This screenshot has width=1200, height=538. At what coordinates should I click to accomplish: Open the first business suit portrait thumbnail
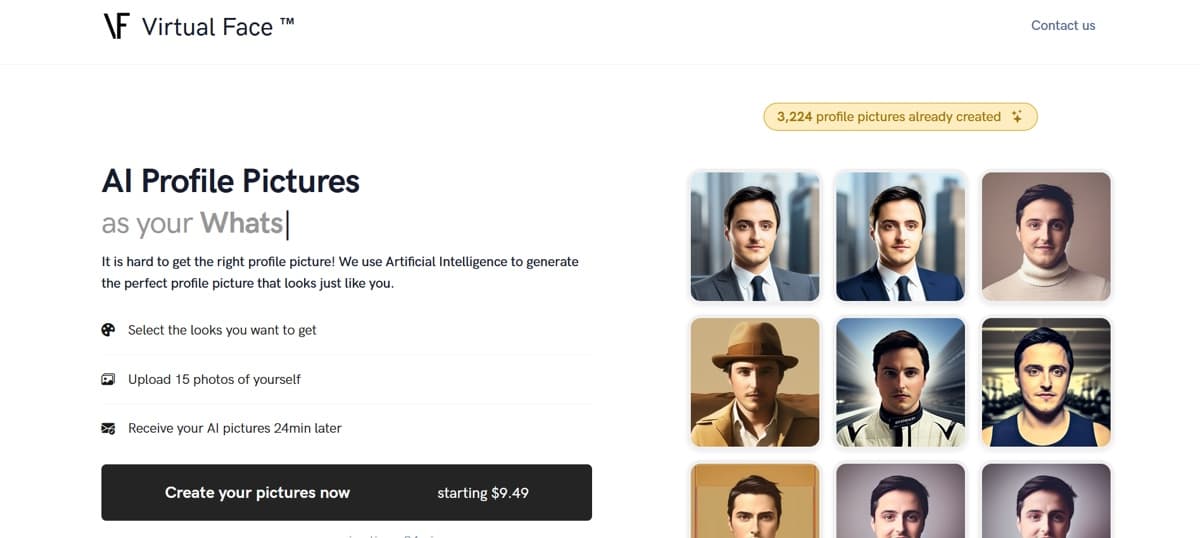pos(755,237)
